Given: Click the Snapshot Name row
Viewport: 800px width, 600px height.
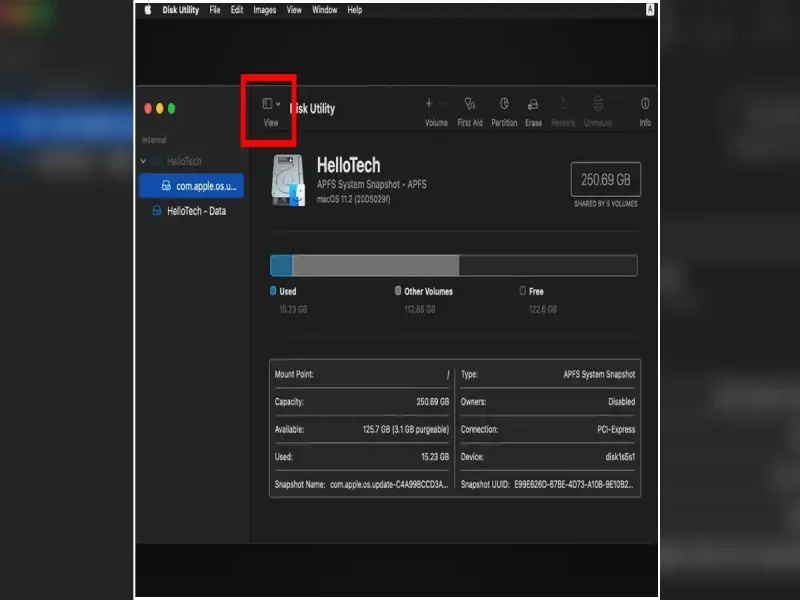Looking at the screenshot, I should tap(362, 484).
